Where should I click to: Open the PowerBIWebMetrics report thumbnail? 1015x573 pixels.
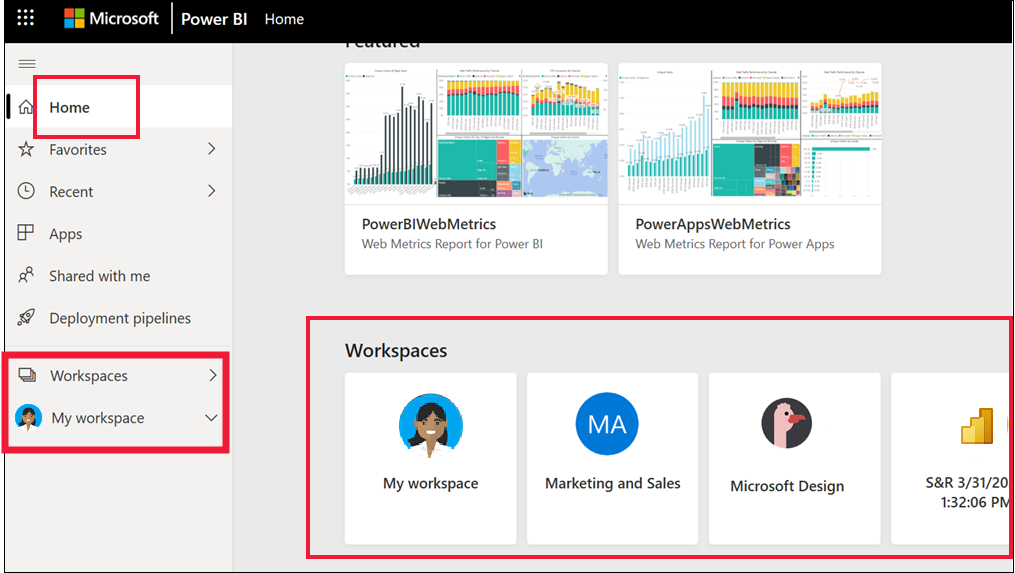coord(476,131)
